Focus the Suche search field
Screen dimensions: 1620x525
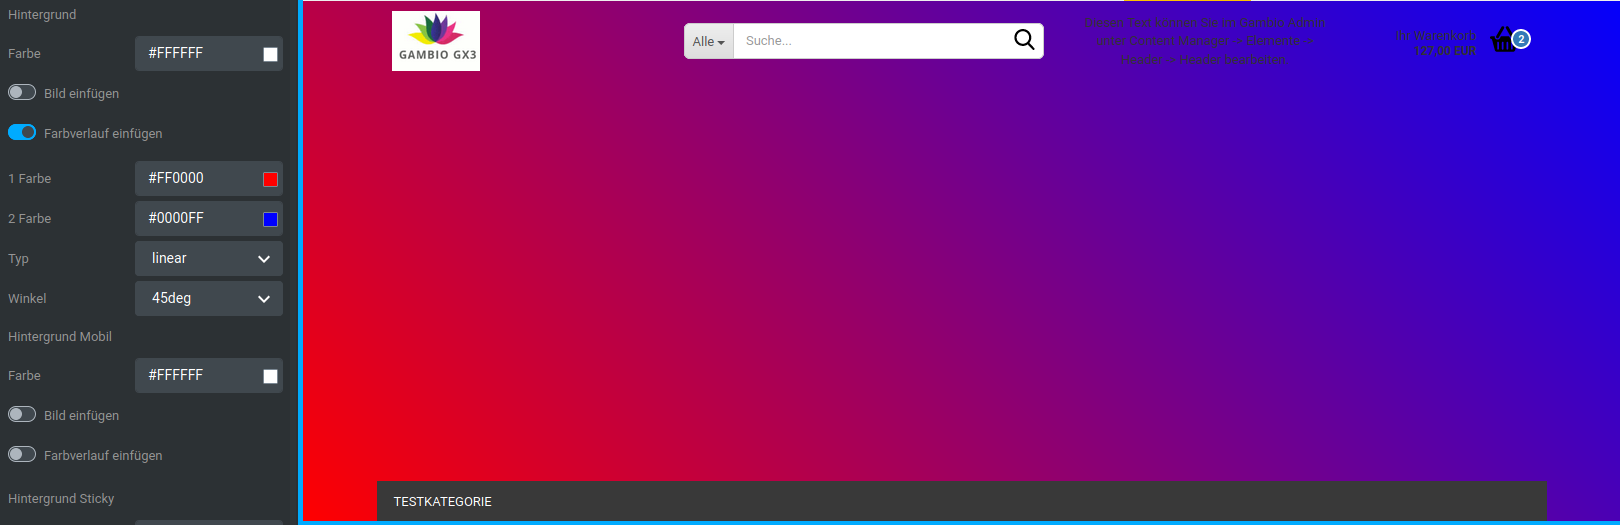click(x=870, y=41)
